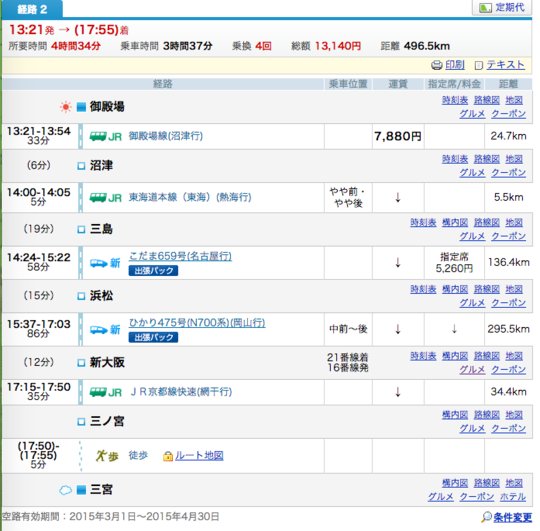Screen dimensions: 540x531
Task: Click the lock icon beside ルート地図
Action: pyautogui.click(x=168, y=456)
